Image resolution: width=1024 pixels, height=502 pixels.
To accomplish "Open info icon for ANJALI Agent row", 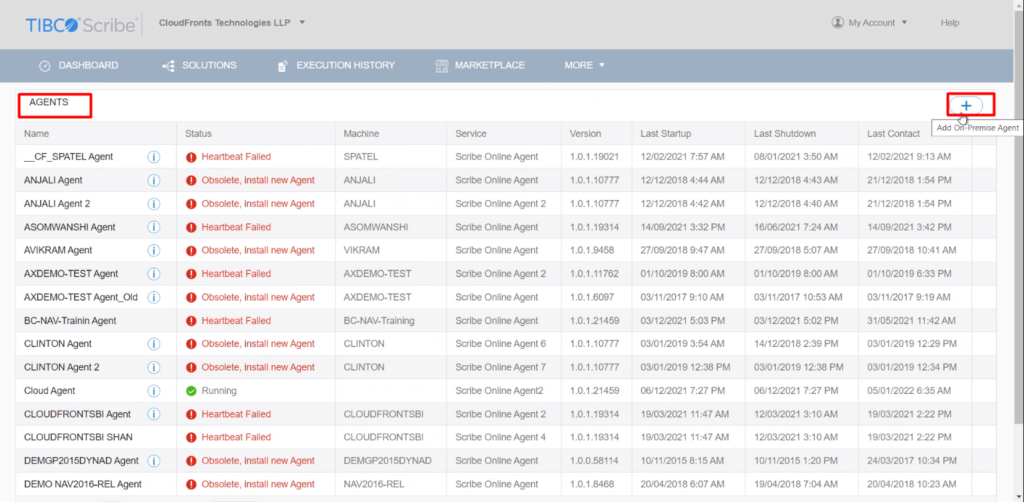I will click(153, 180).
